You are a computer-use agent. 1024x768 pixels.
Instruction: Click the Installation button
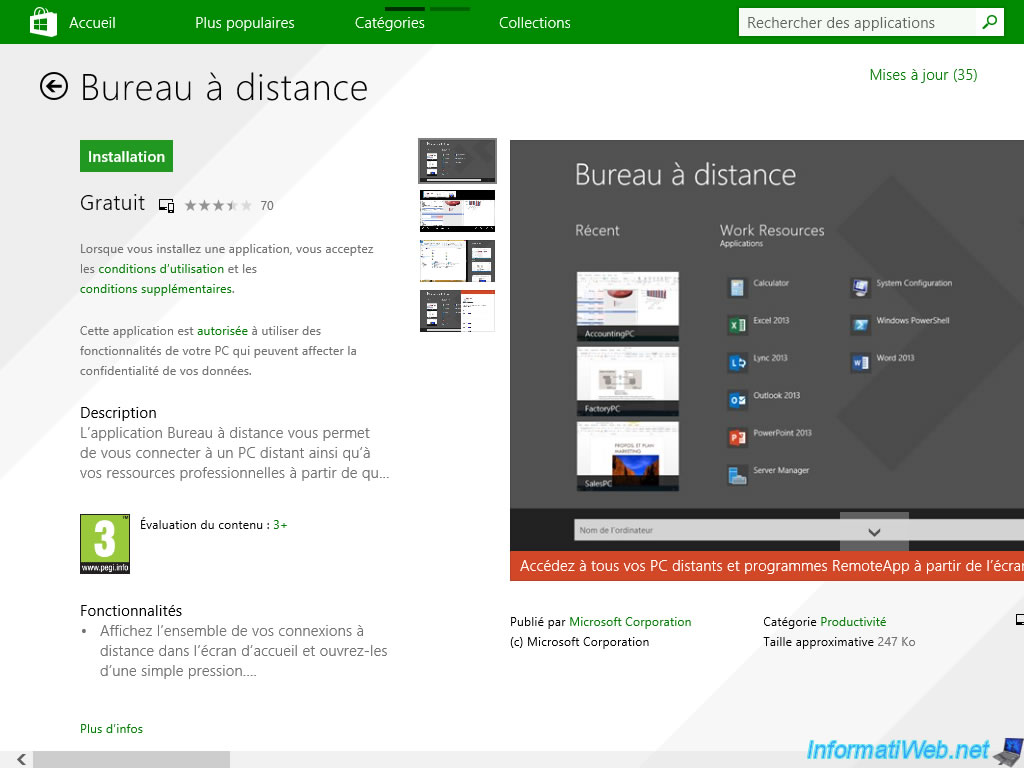[127, 156]
